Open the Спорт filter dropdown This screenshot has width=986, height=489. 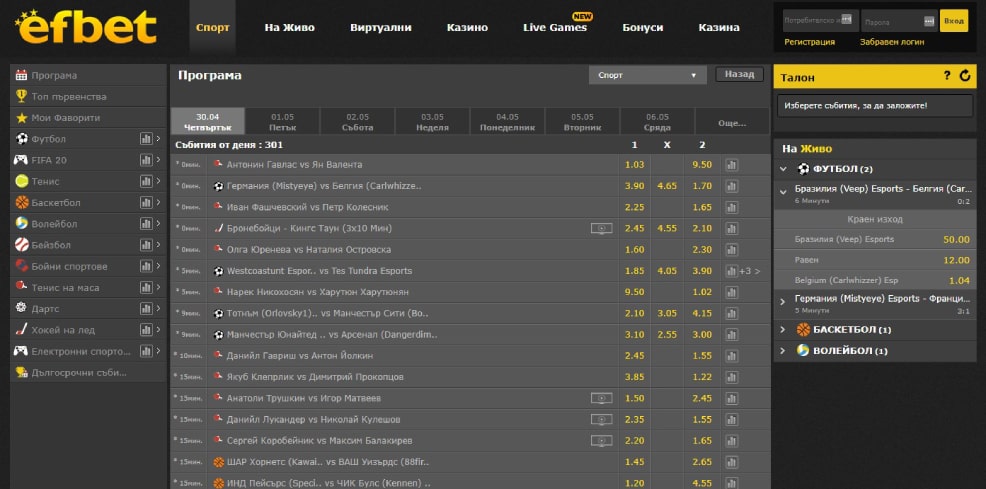(x=648, y=75)
